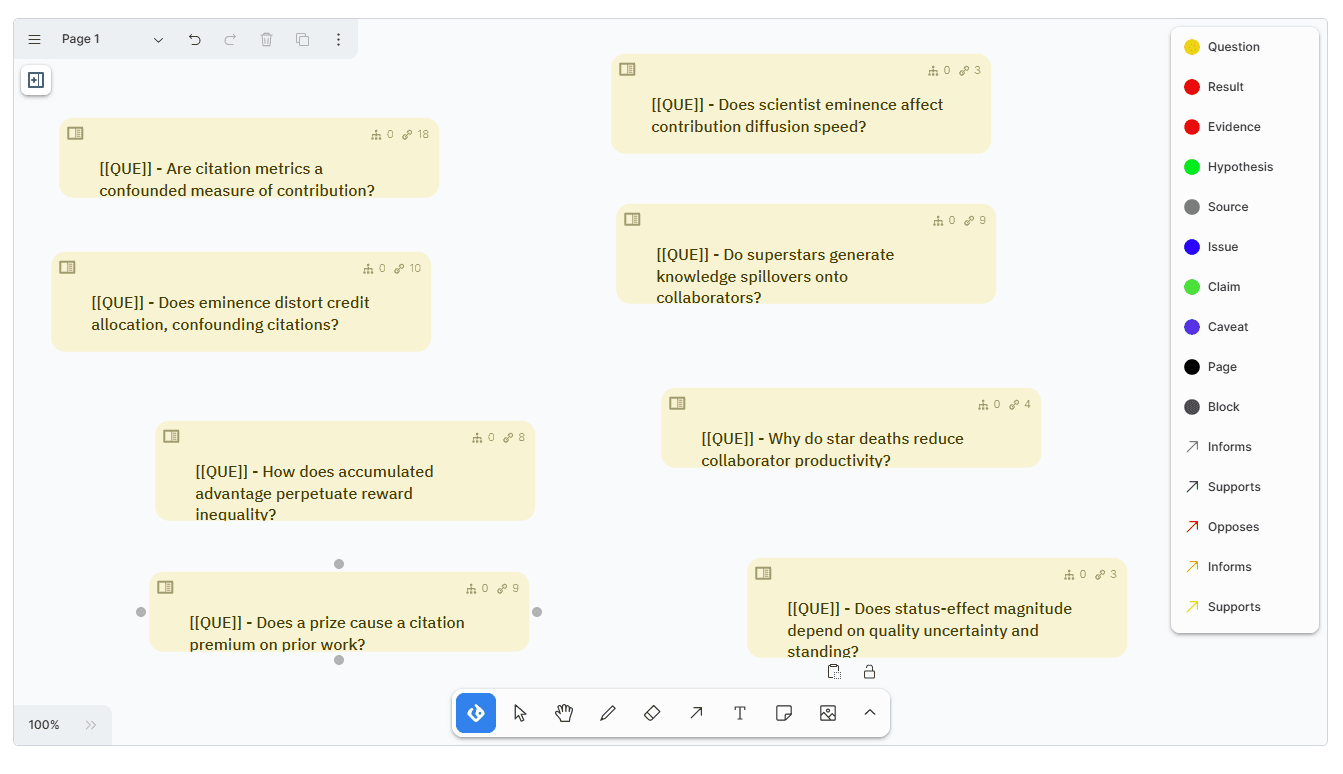Click the 100% zoom level button
This screenshot has width=1343, height=774.
[x=44, y=725]
